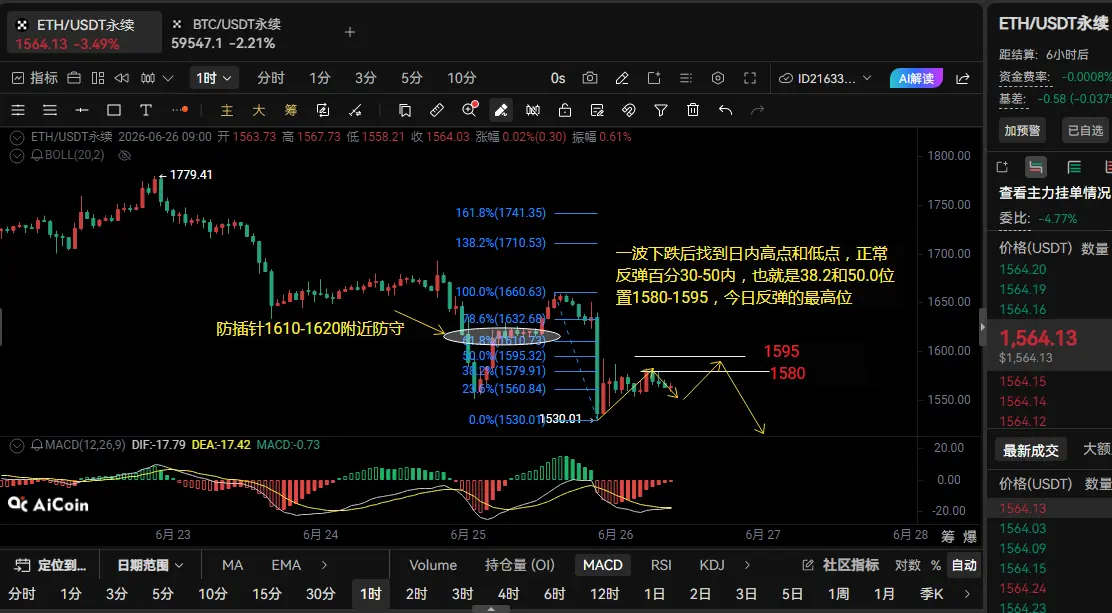
Task: Choose the 15分 period button
Action: point(267,595)
